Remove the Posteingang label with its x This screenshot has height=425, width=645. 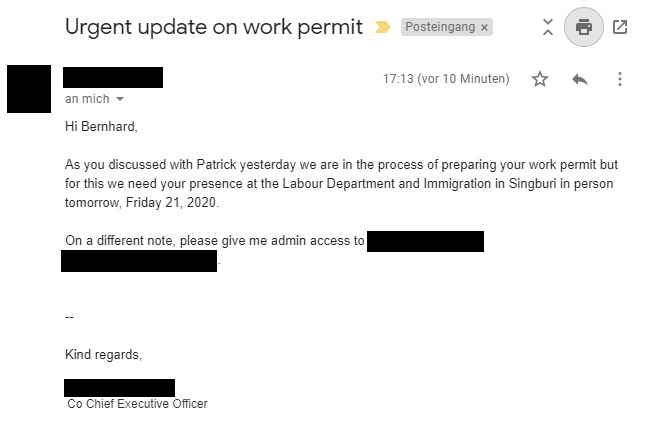pyautogui.click(x=485, y=28)
